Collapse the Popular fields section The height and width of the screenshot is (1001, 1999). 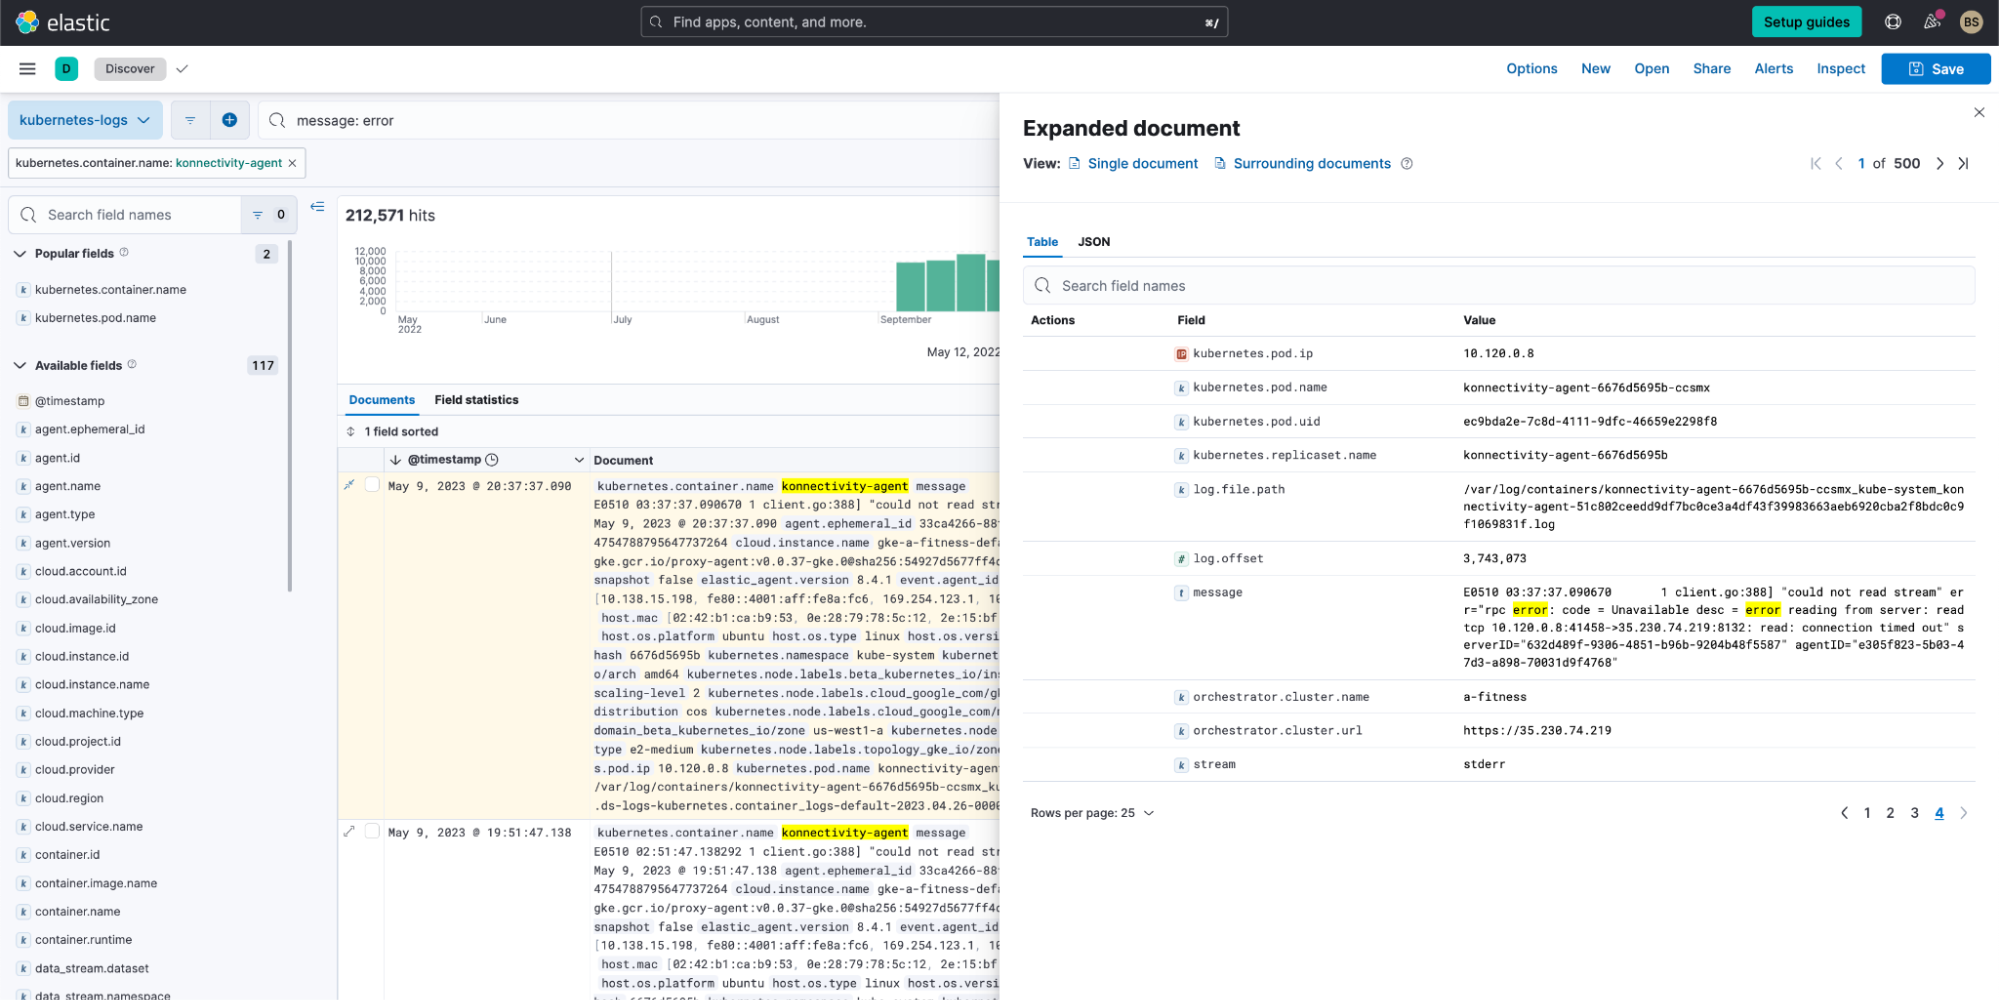coord(20,254)
